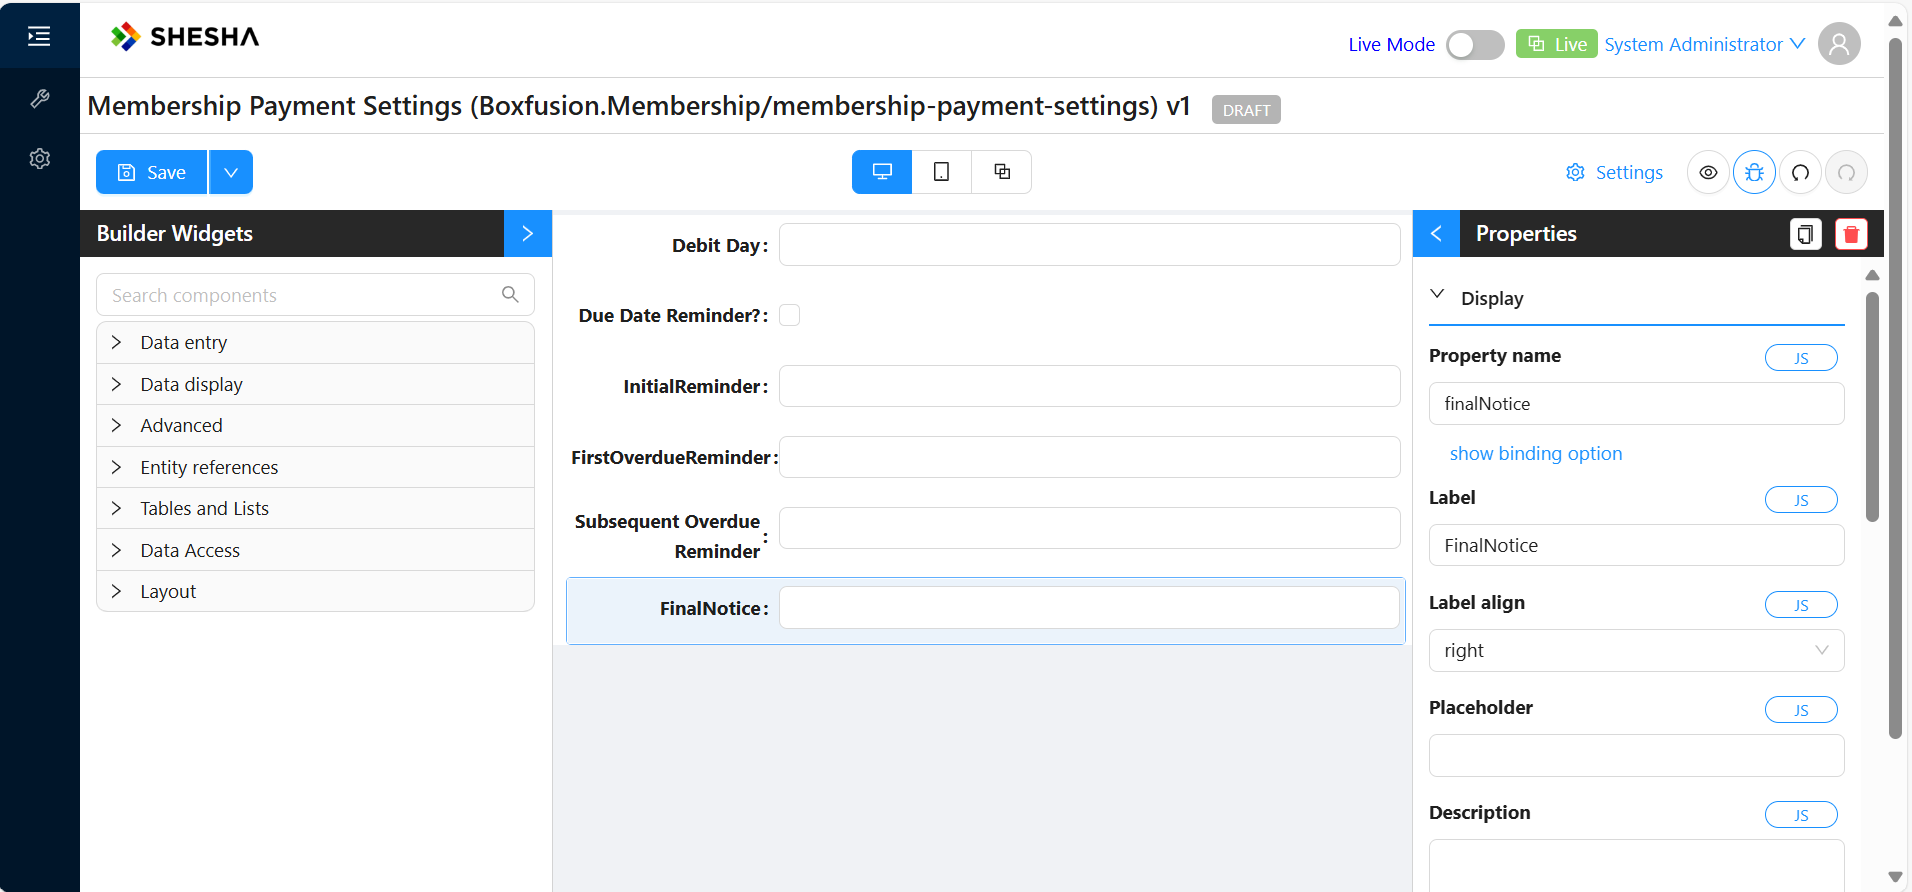The height and width of the screenshot is (892, 1912).
Task: Toggle JS mode for Property name
Action: [x=1801, y=357]
